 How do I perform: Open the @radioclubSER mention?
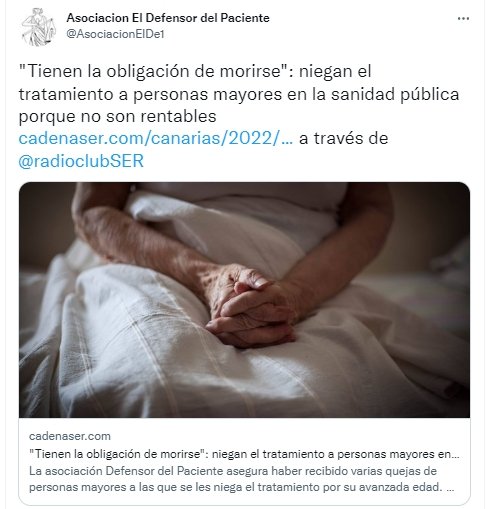point(81,161)
